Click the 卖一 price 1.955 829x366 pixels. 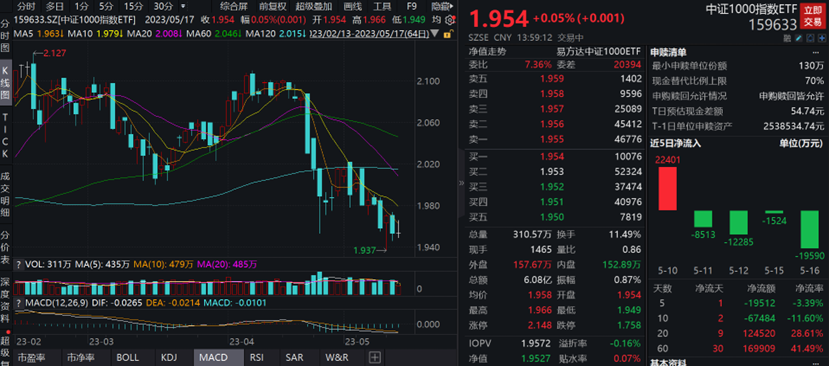[552, 140]
